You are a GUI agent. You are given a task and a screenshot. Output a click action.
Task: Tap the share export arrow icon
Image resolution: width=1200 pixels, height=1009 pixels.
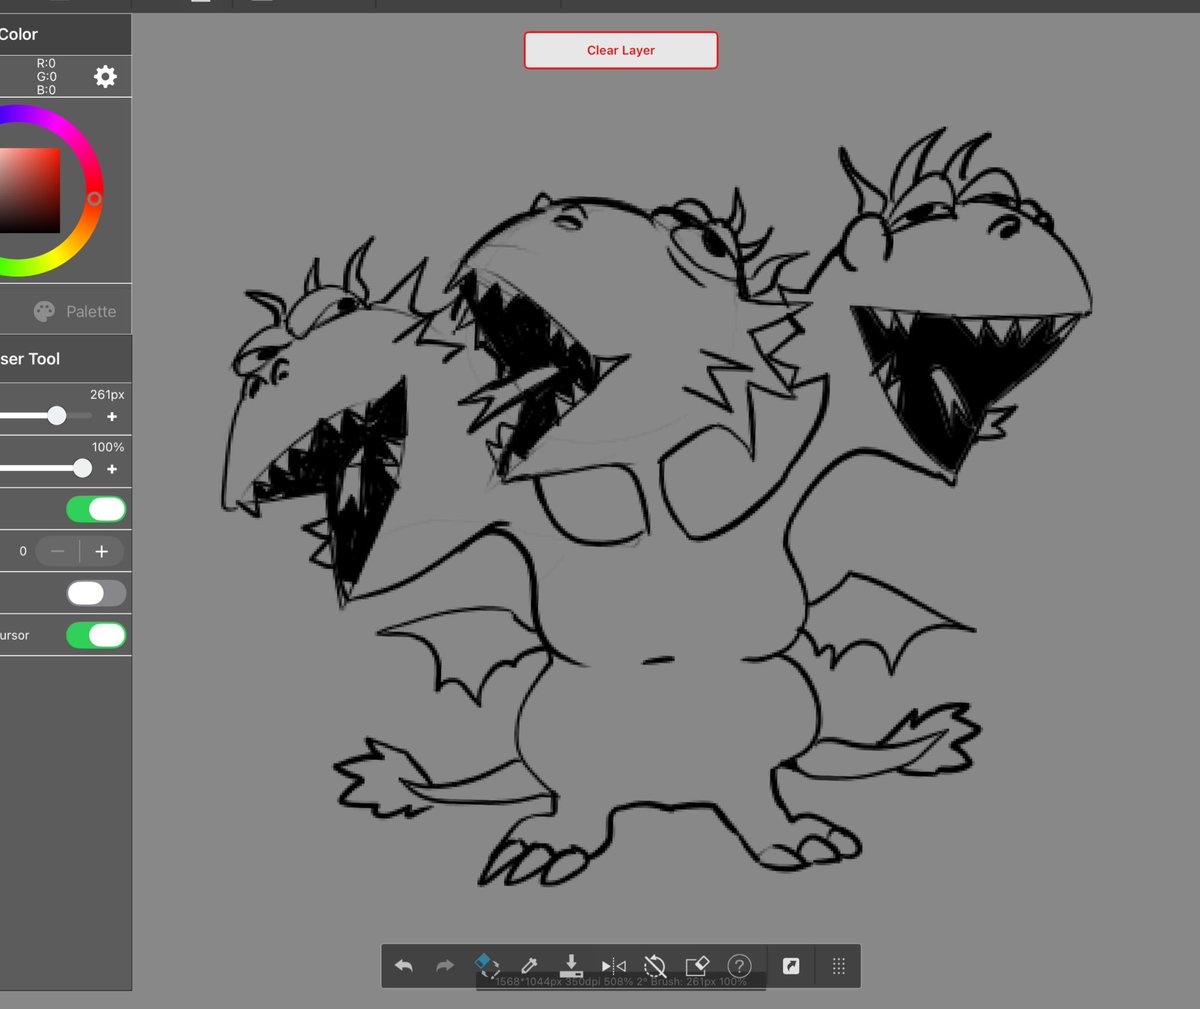coord(791,966)
